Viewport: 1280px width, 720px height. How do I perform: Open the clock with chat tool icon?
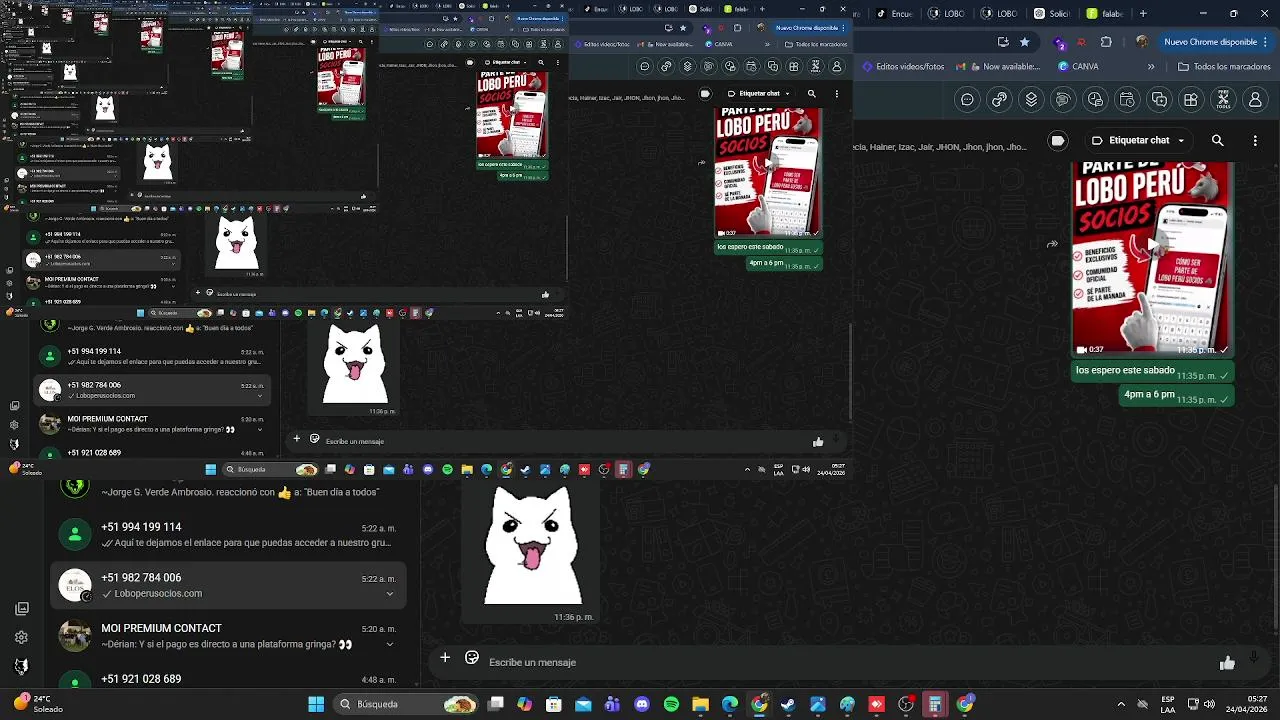[1095, 100]
